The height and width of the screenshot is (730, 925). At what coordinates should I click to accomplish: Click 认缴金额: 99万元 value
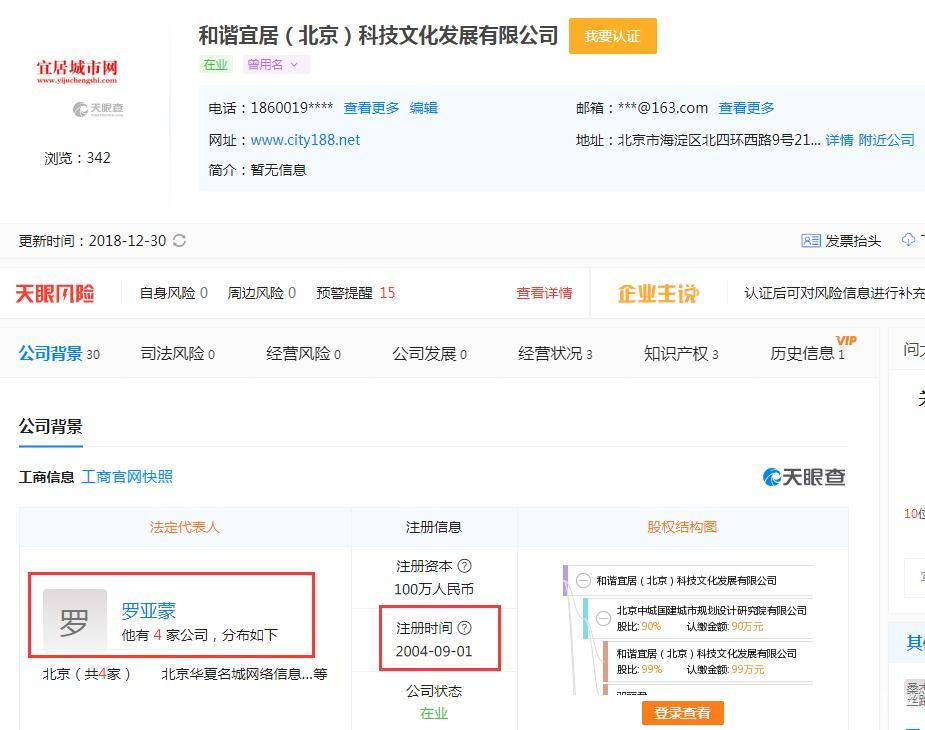click(x=725, y=670)
